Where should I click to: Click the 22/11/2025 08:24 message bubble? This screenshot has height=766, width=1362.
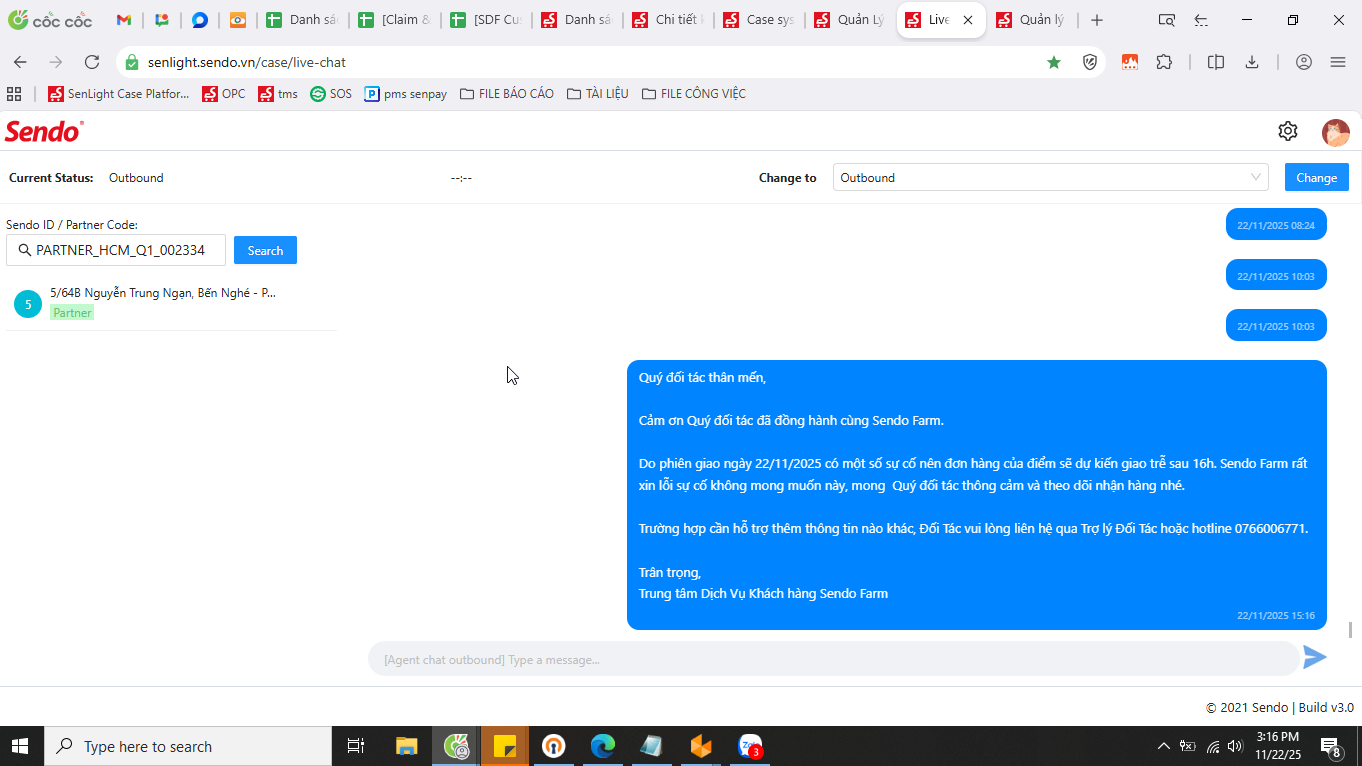(x=1276, y=224)
